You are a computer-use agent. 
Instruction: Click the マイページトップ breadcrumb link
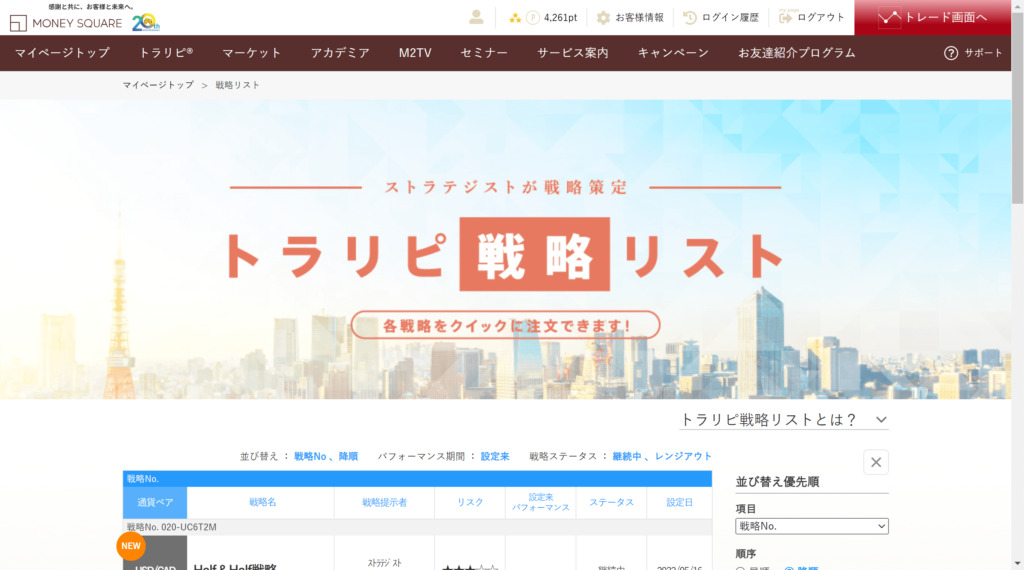(x=158, y=85)
